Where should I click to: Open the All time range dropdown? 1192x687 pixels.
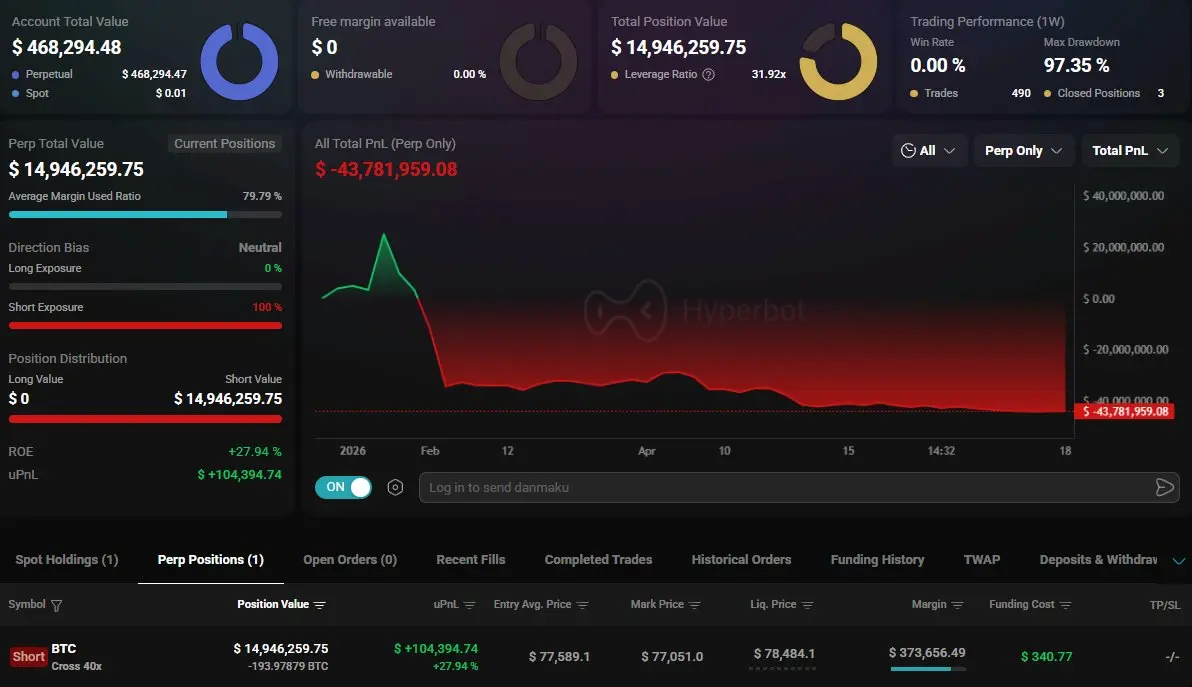928,150
